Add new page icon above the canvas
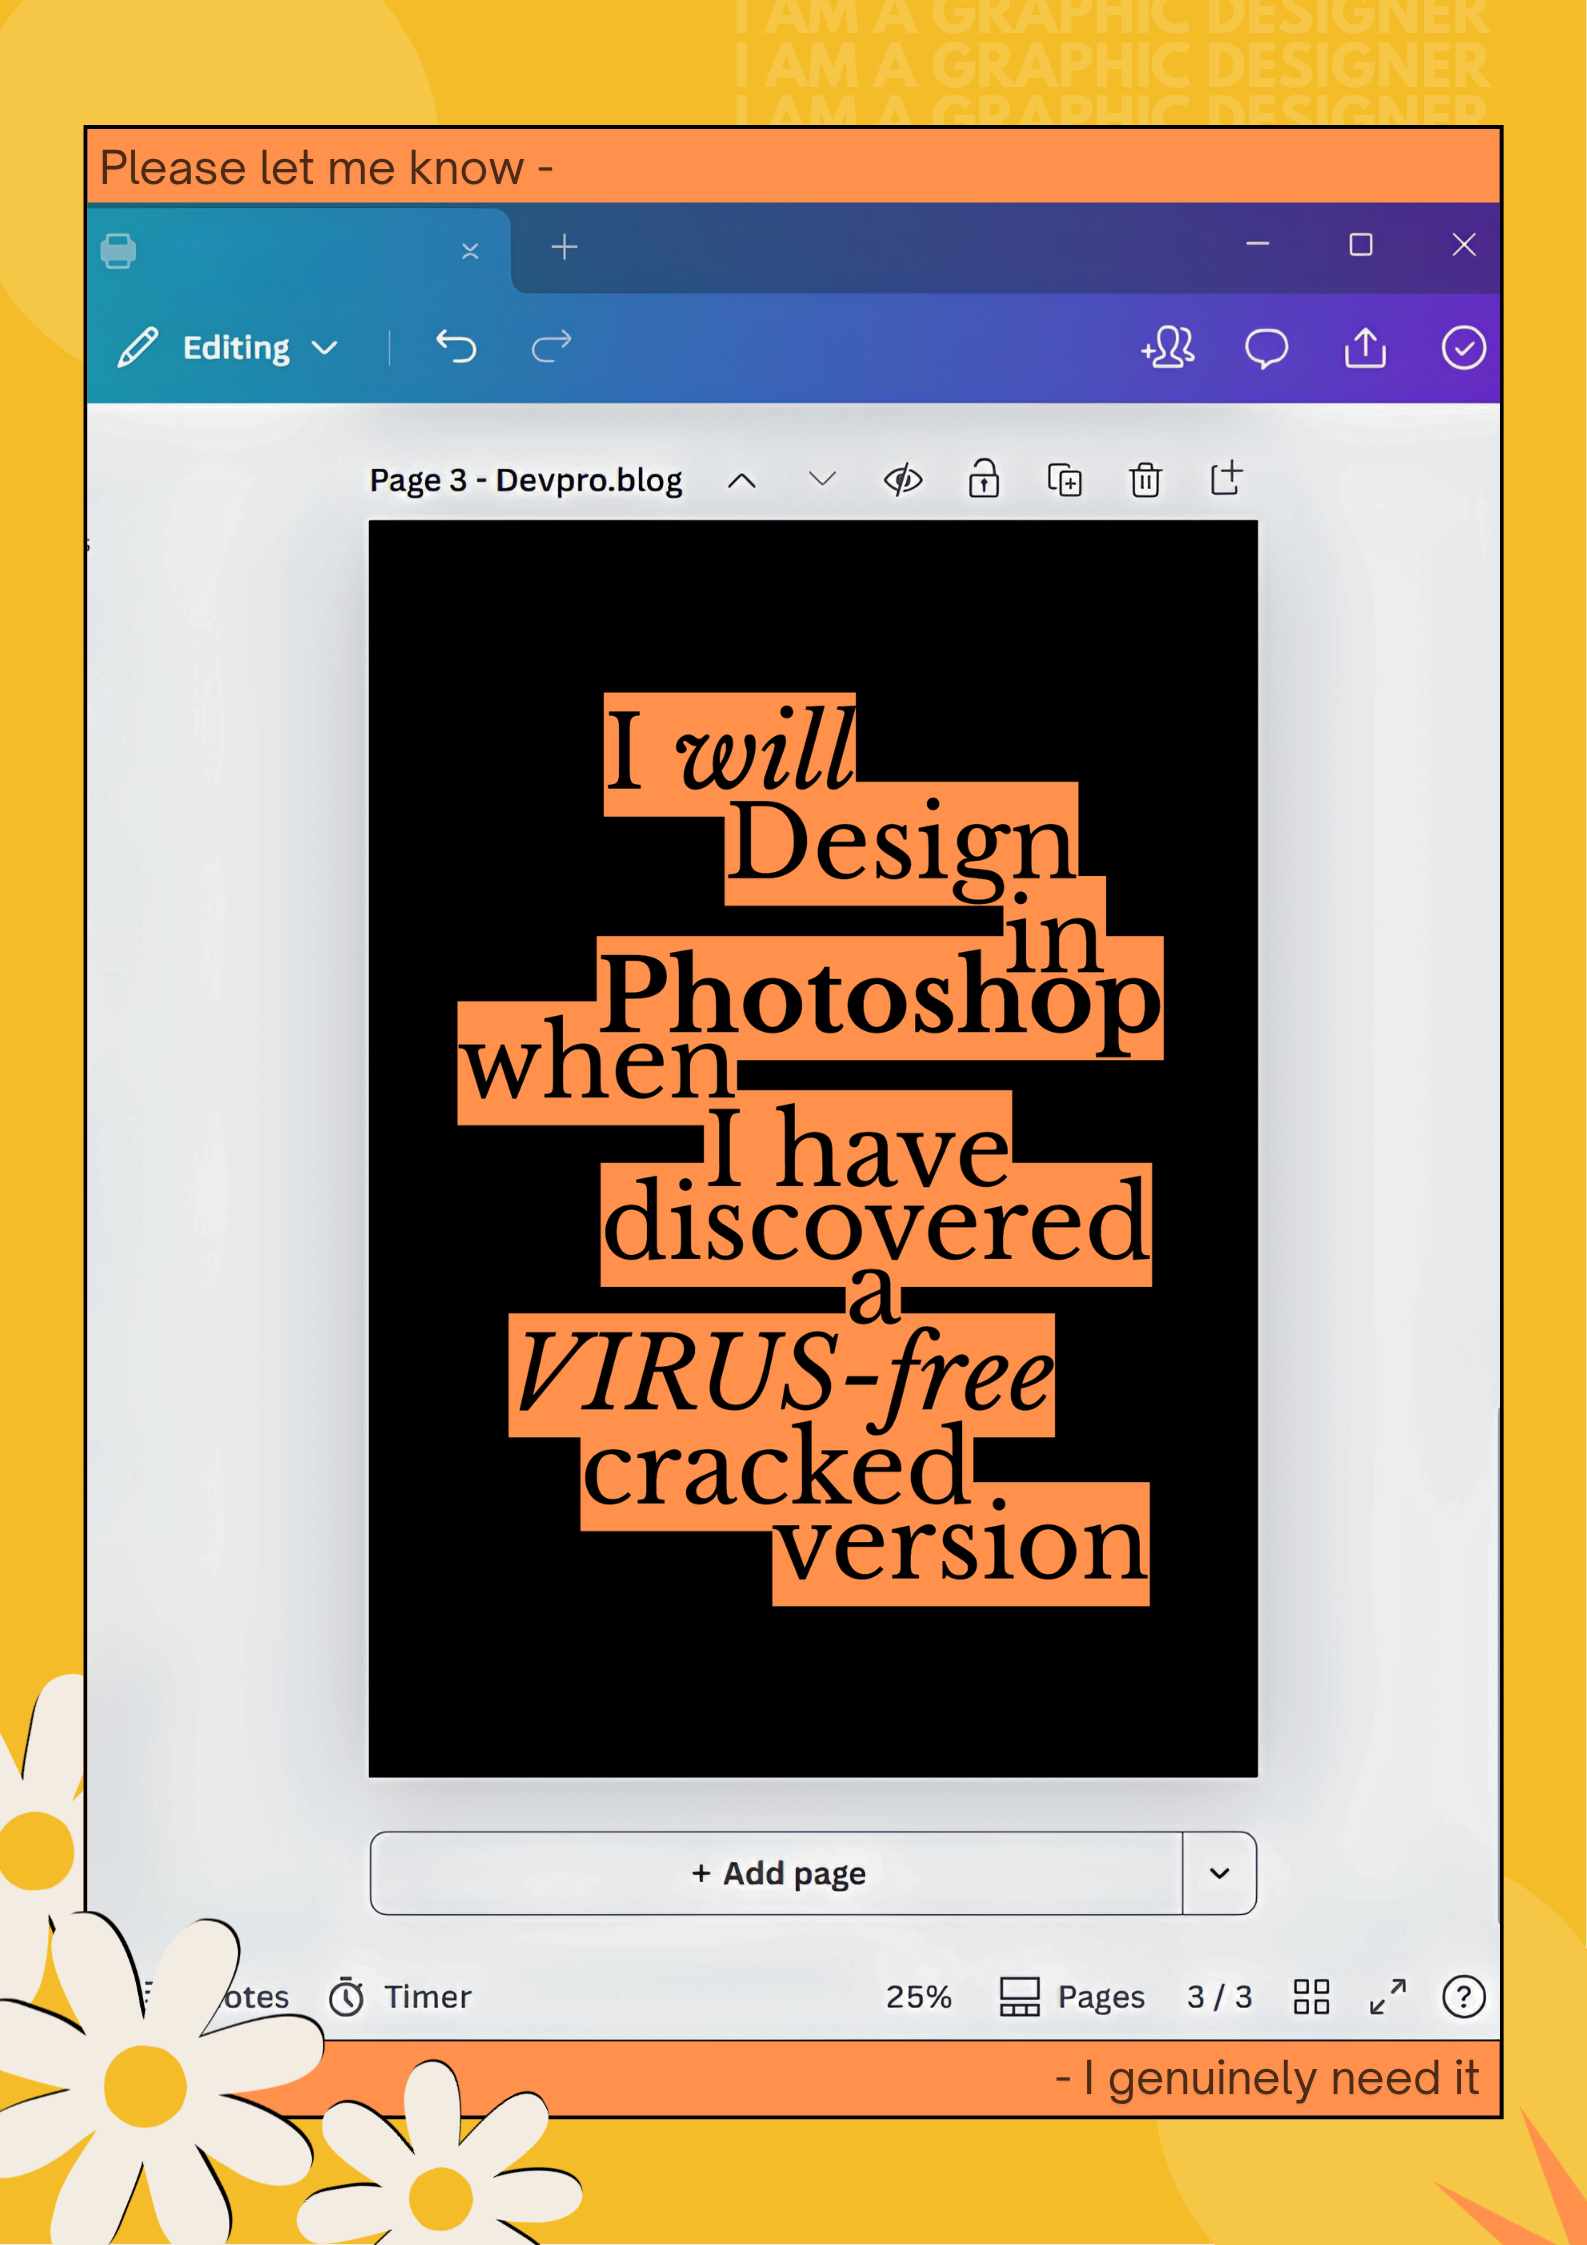 (x=1226, y=478)
